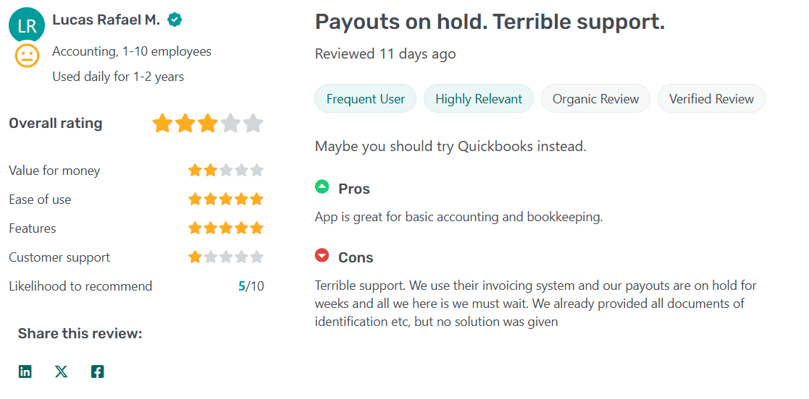Click the Overall rating stars
This screenshot has height=399, width=809.
pyautogui.click(x=208, y=124)
